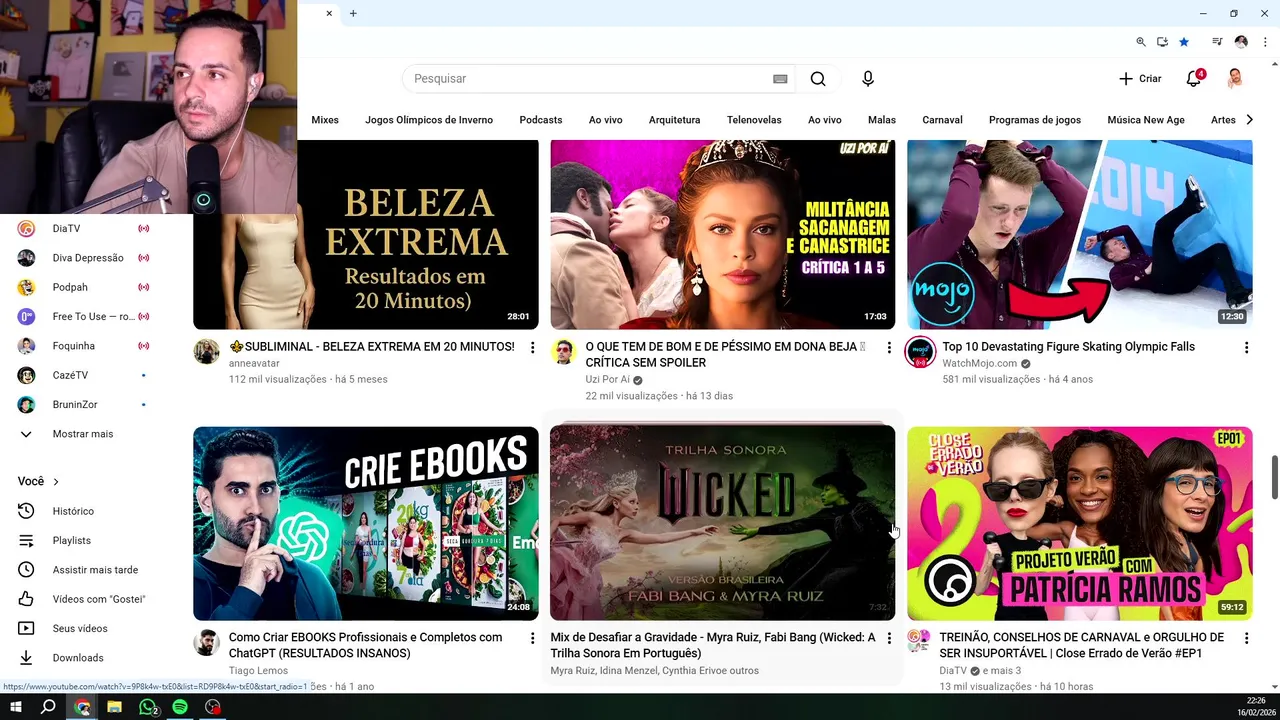Open options menu for Dona Beja video
This screenshot has width=1280, height=720.
tap(889, 348)
